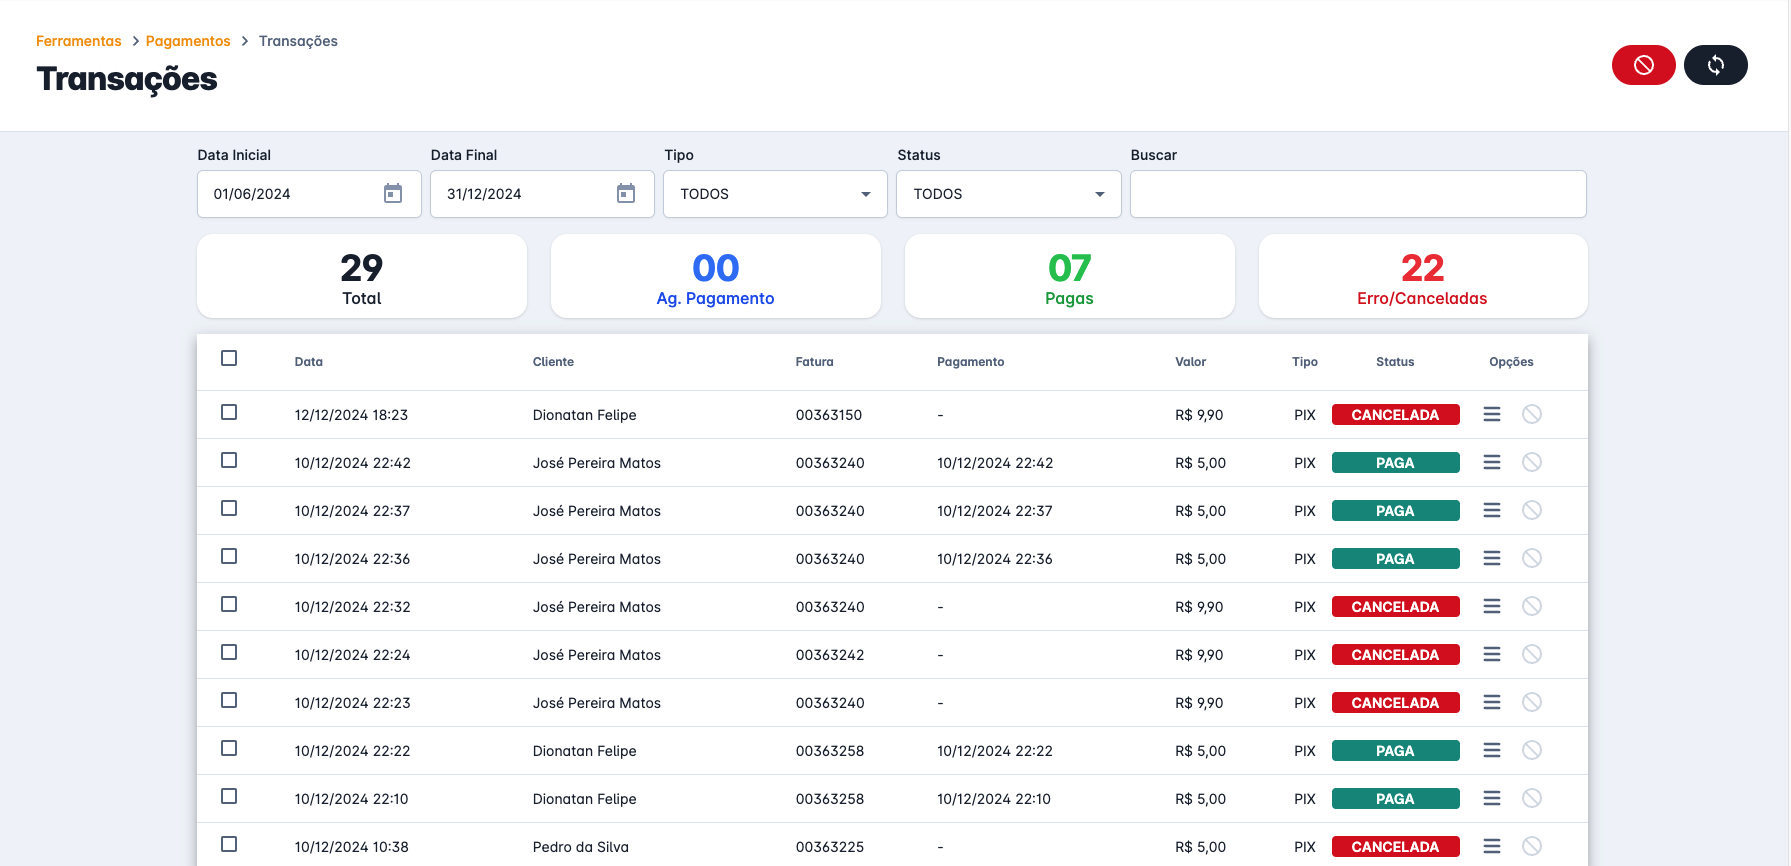Check the box for 10/12/2024 22:37 transaction
Image resolution: width=1791 pixels, height=866 pixels.
coord(229,508)
